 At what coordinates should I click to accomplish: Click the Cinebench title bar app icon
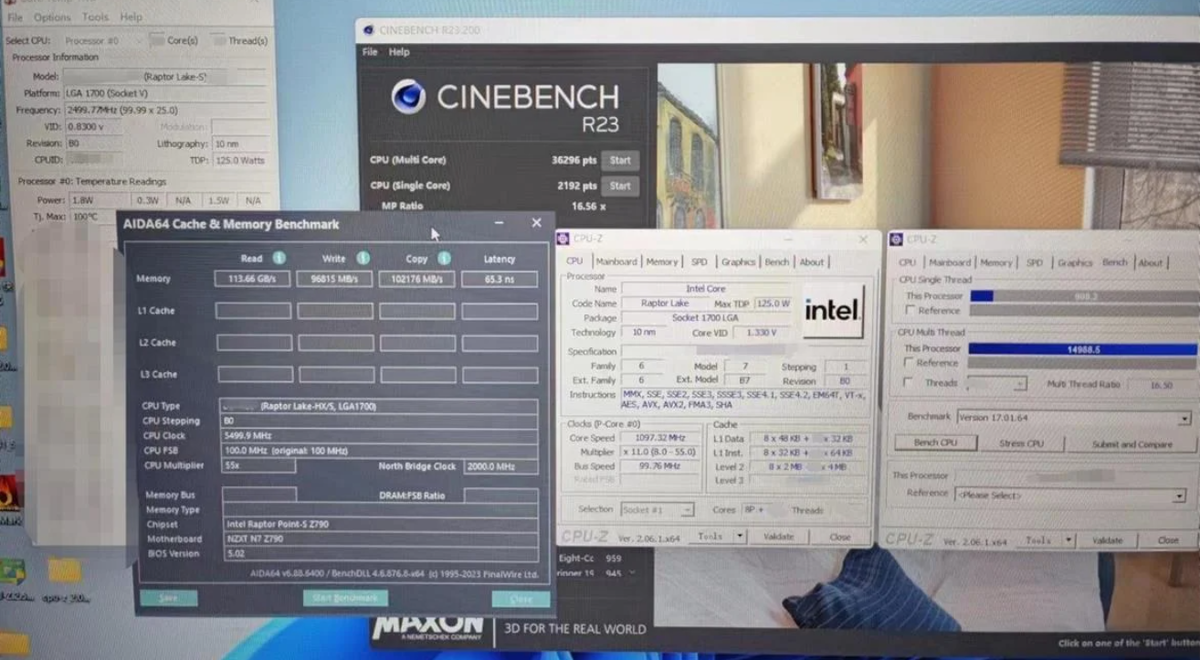pos(368,30)
